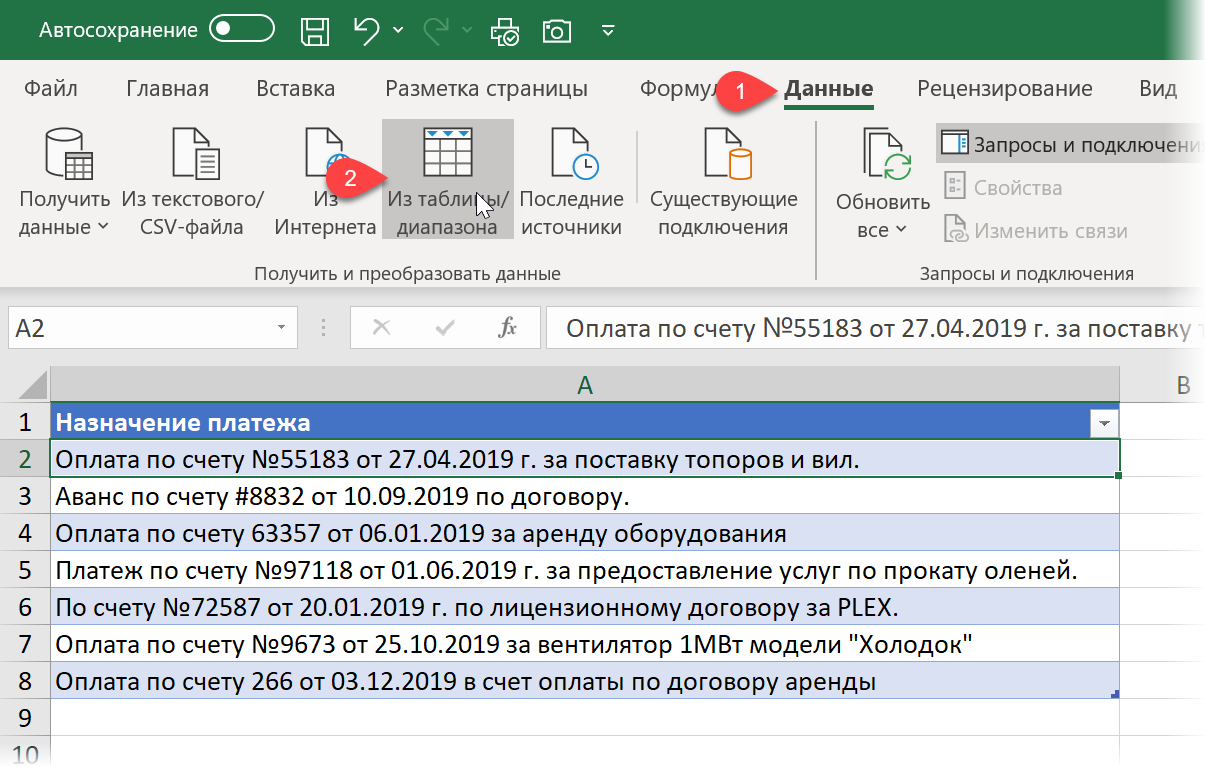1206x767 pixels.
Task: Select row header 4
Action: tap(27, 533)
